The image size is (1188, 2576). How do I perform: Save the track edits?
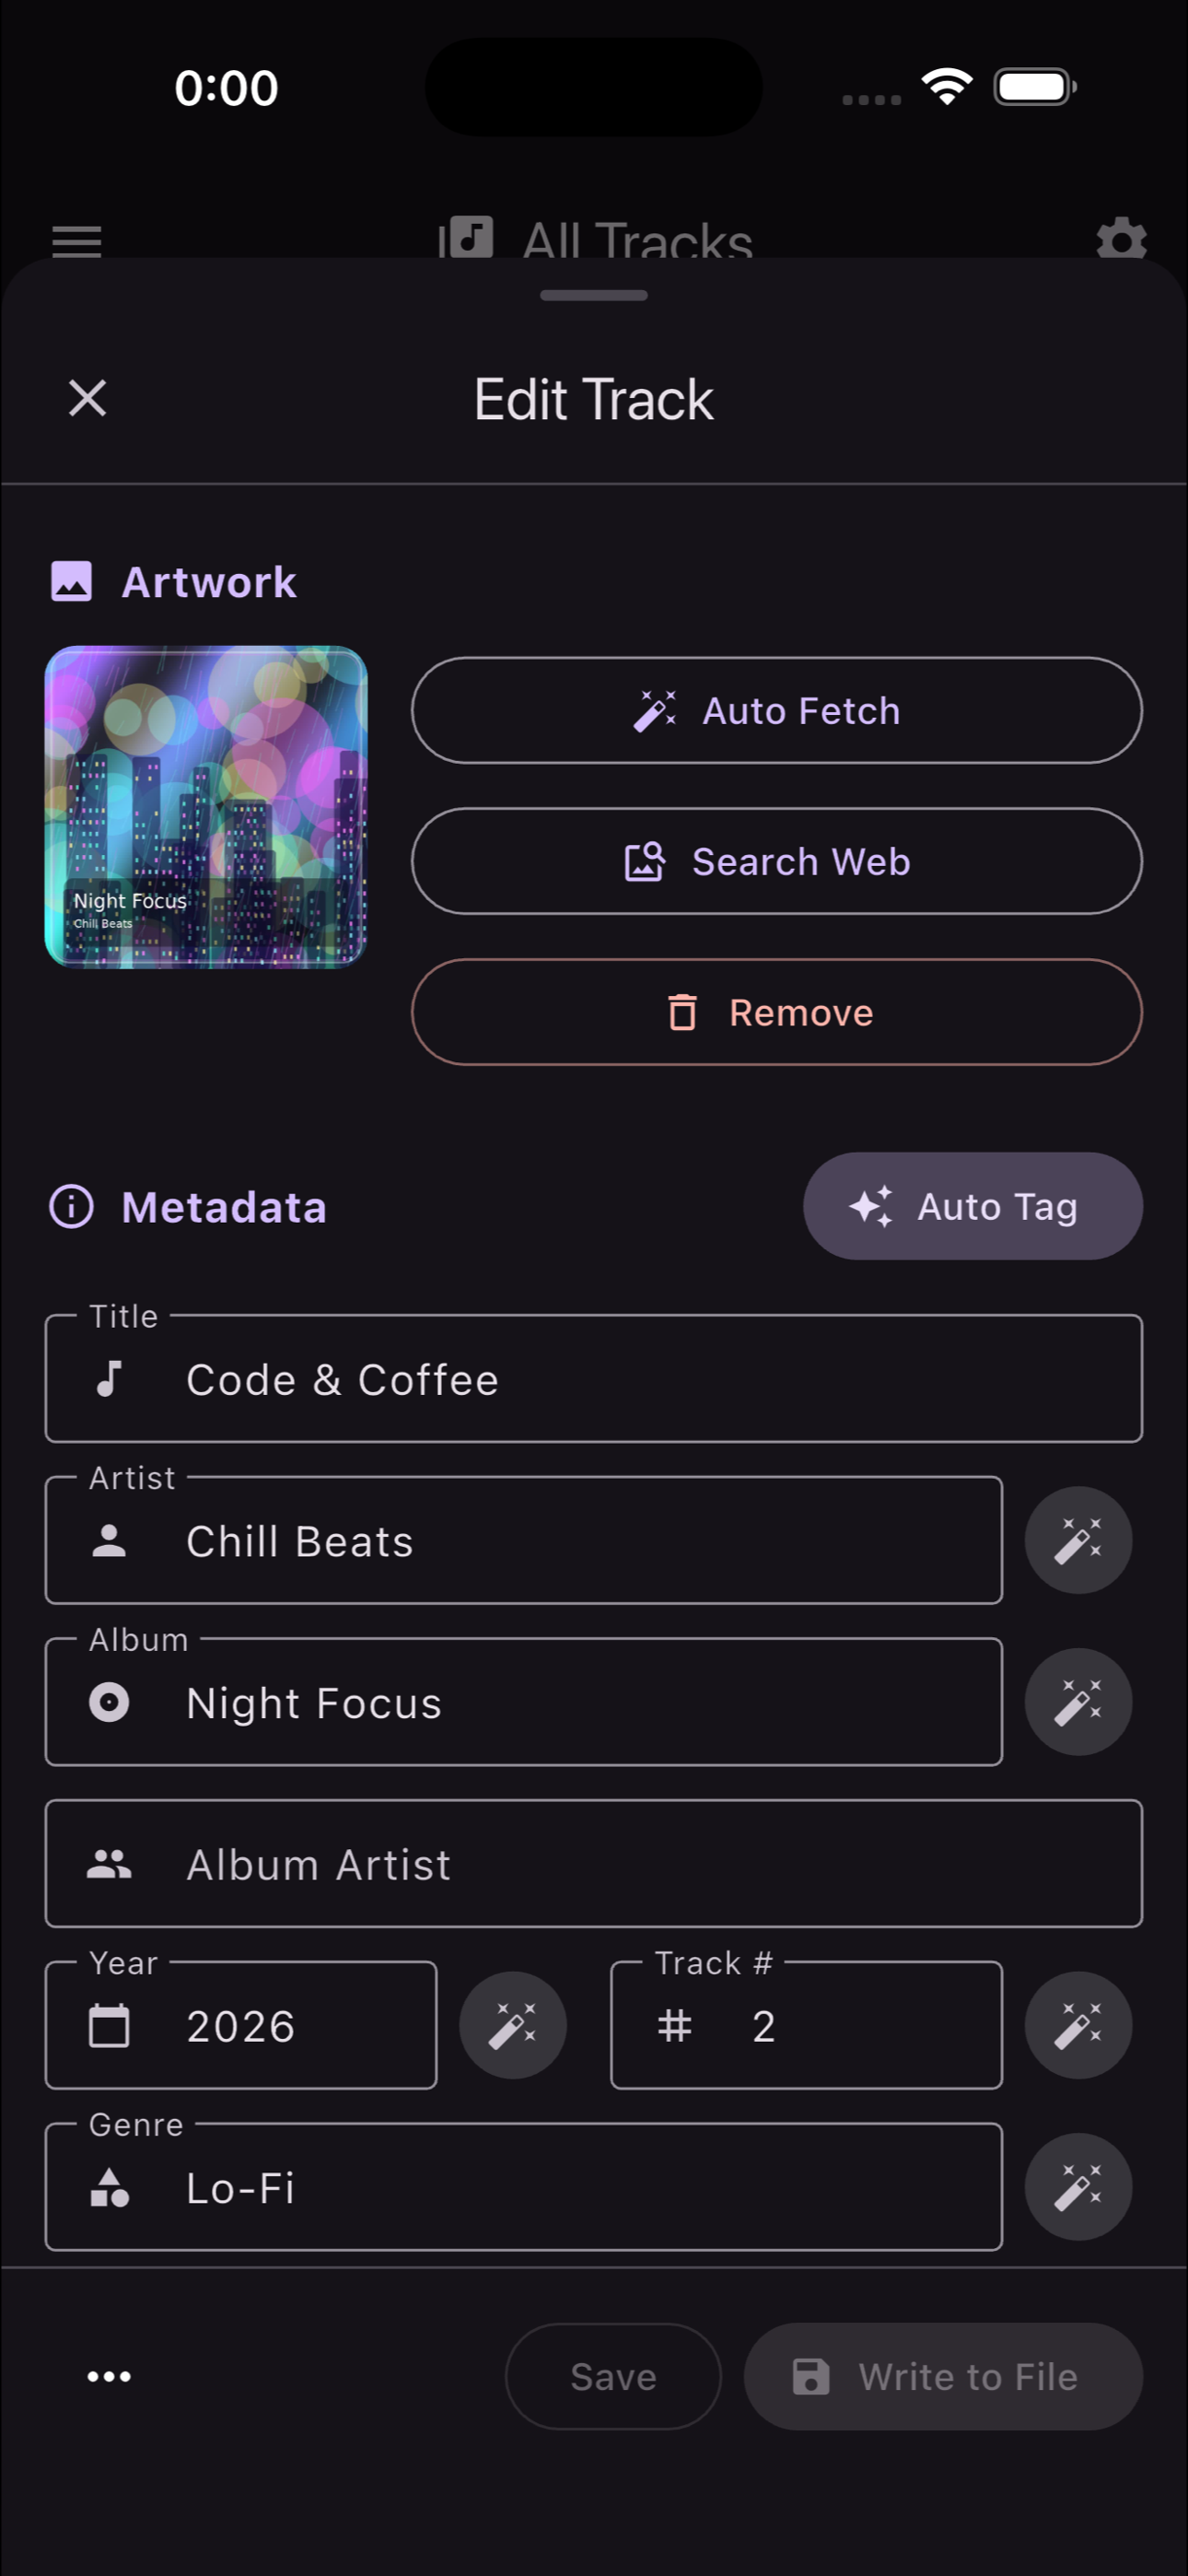[x=613, y=2376]
